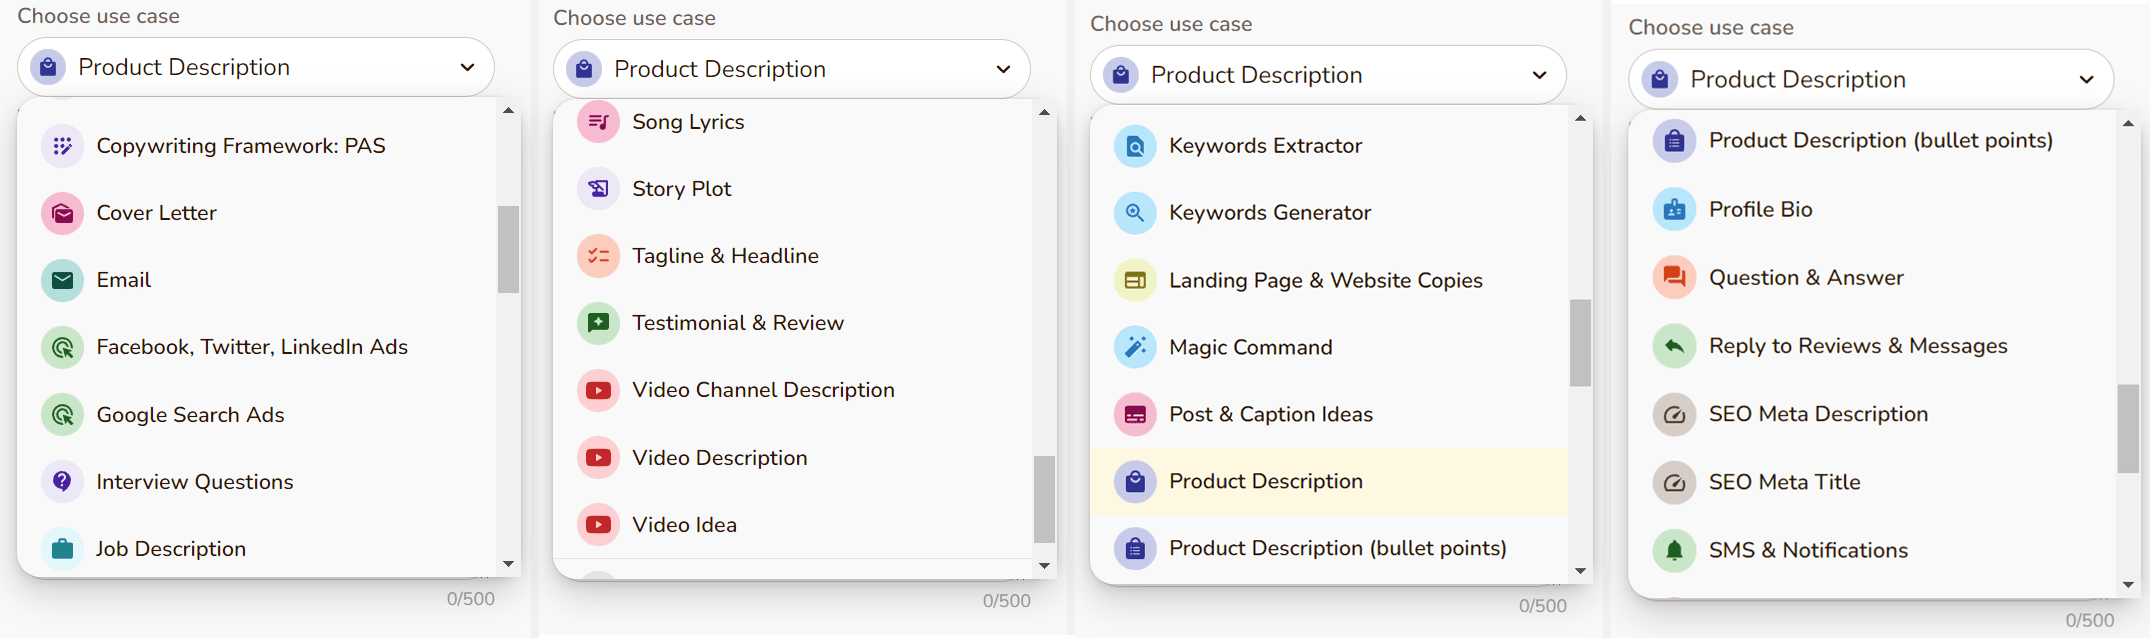This screenshot has height=638, width=2150.
Task: Click the Reply to Reviews arrow icon
Action: pos(1674,346)
